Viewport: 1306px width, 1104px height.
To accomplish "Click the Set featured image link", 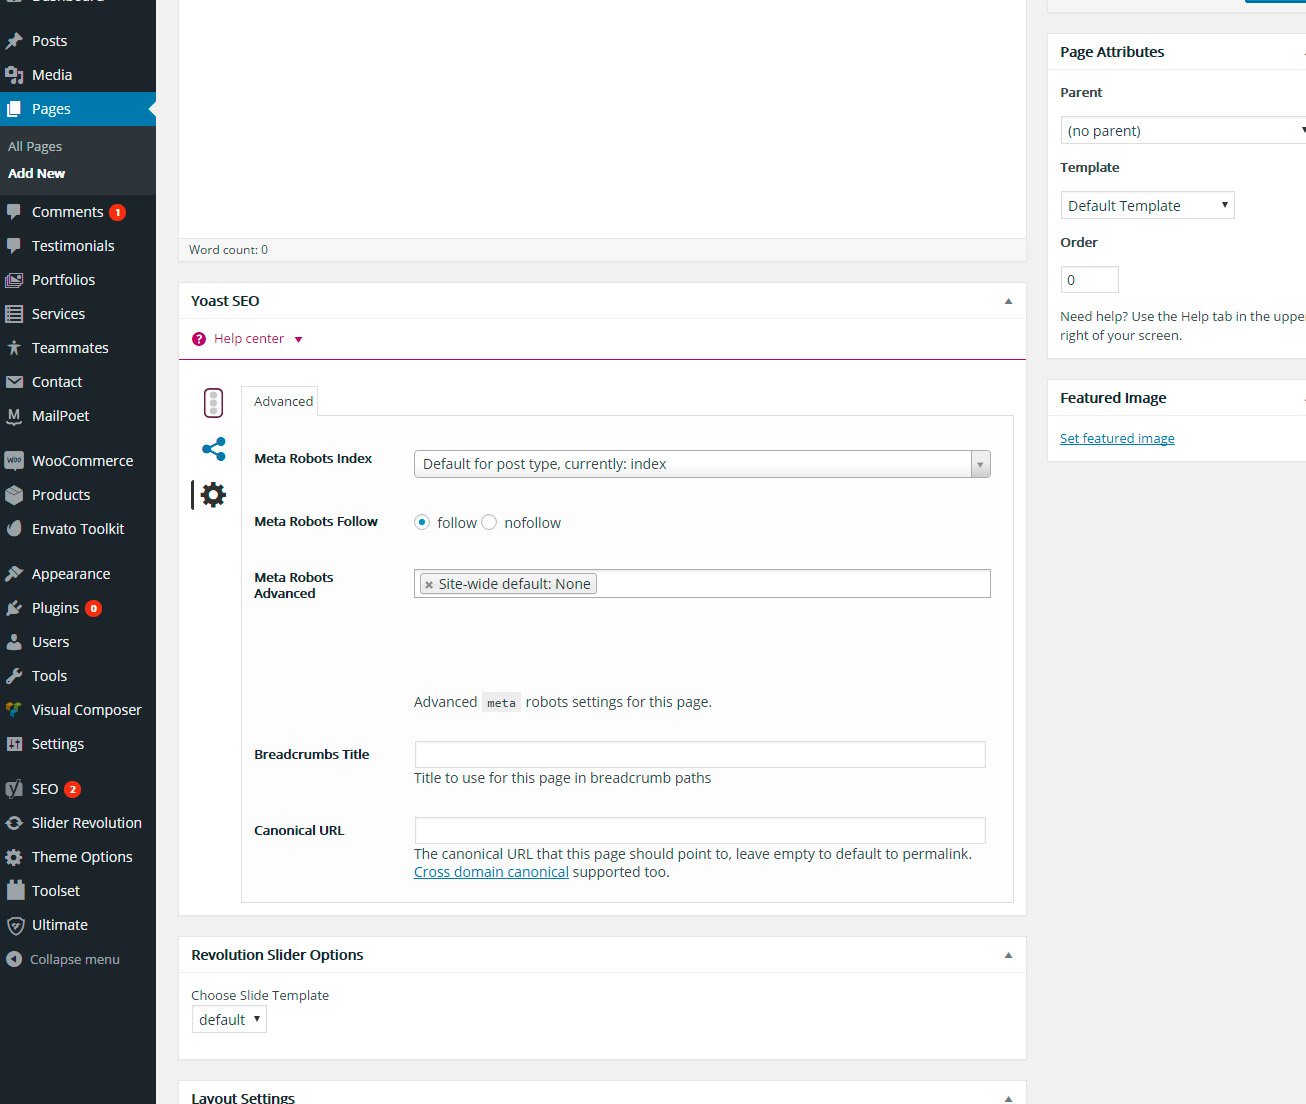I will [x=1117, y=438].
